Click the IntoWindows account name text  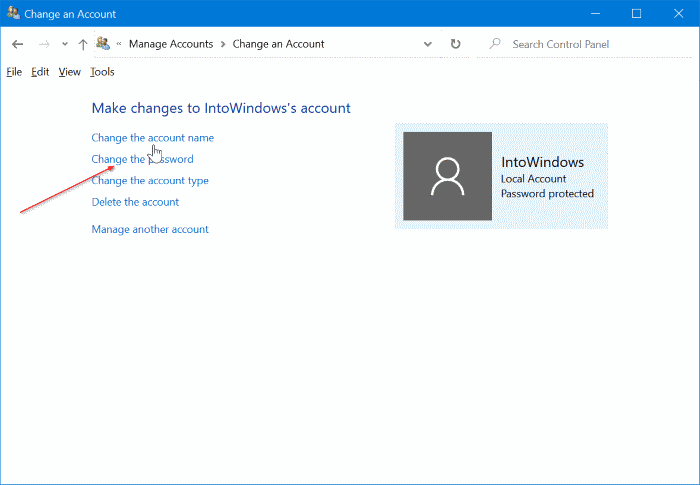pyautogui.click(x=542, y=162)
